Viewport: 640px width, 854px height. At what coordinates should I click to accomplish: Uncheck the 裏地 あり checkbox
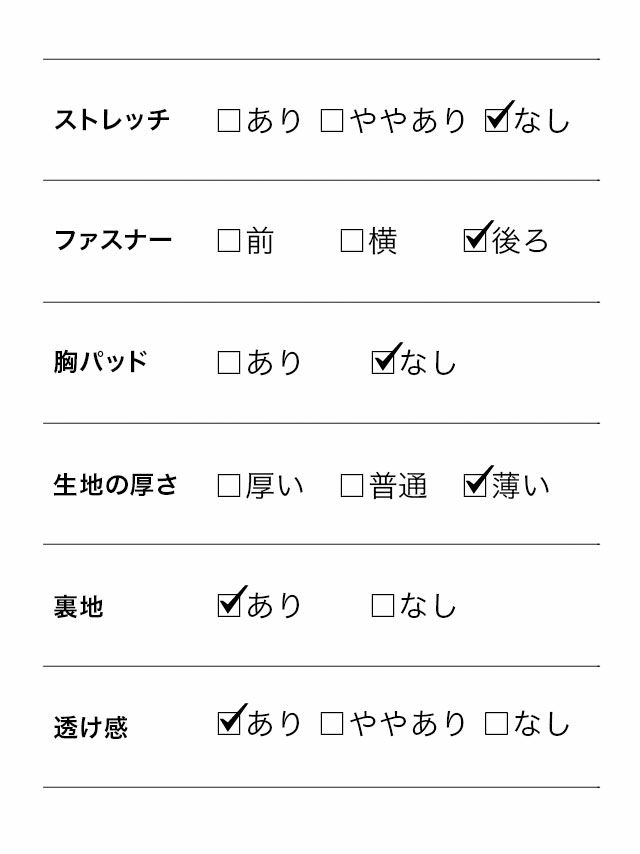pyautogui.click(x=229, y=605)
